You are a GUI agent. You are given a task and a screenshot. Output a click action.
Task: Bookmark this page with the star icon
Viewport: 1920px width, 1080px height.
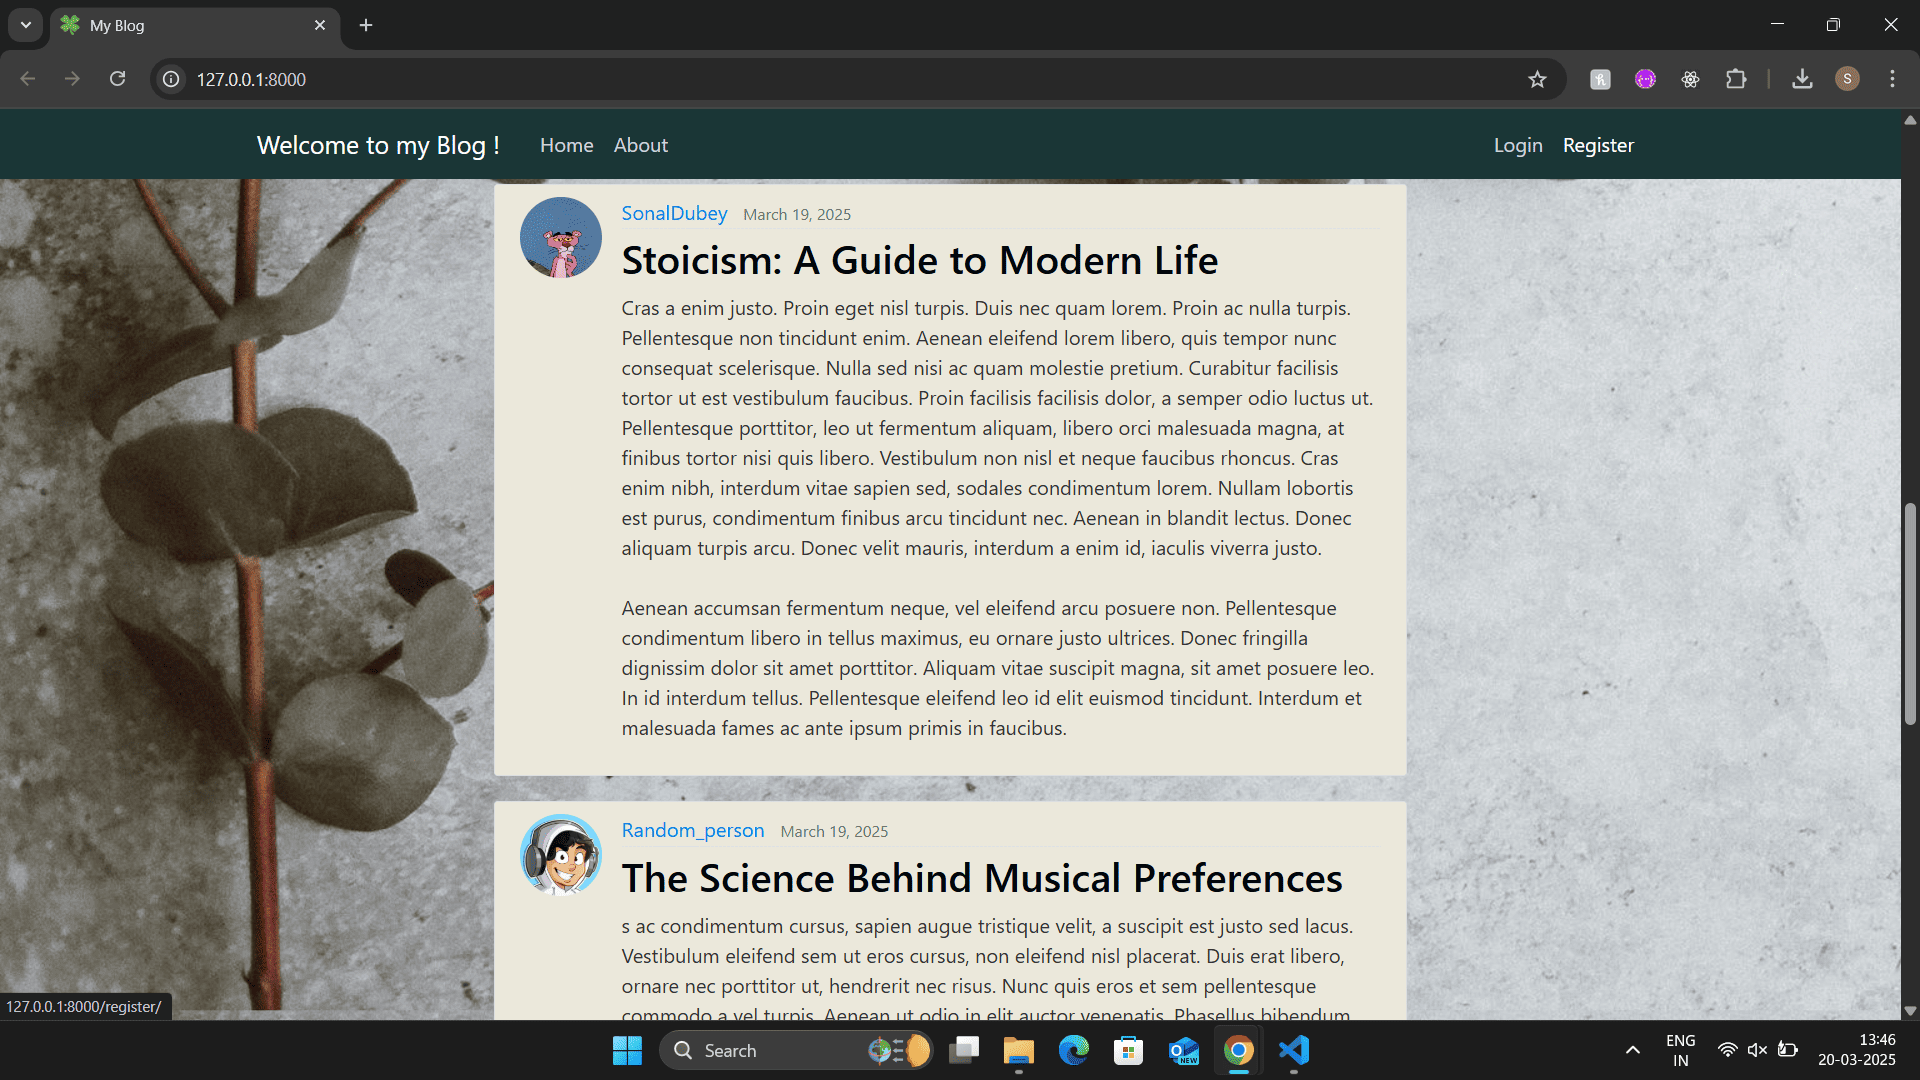coord(1537,79)
